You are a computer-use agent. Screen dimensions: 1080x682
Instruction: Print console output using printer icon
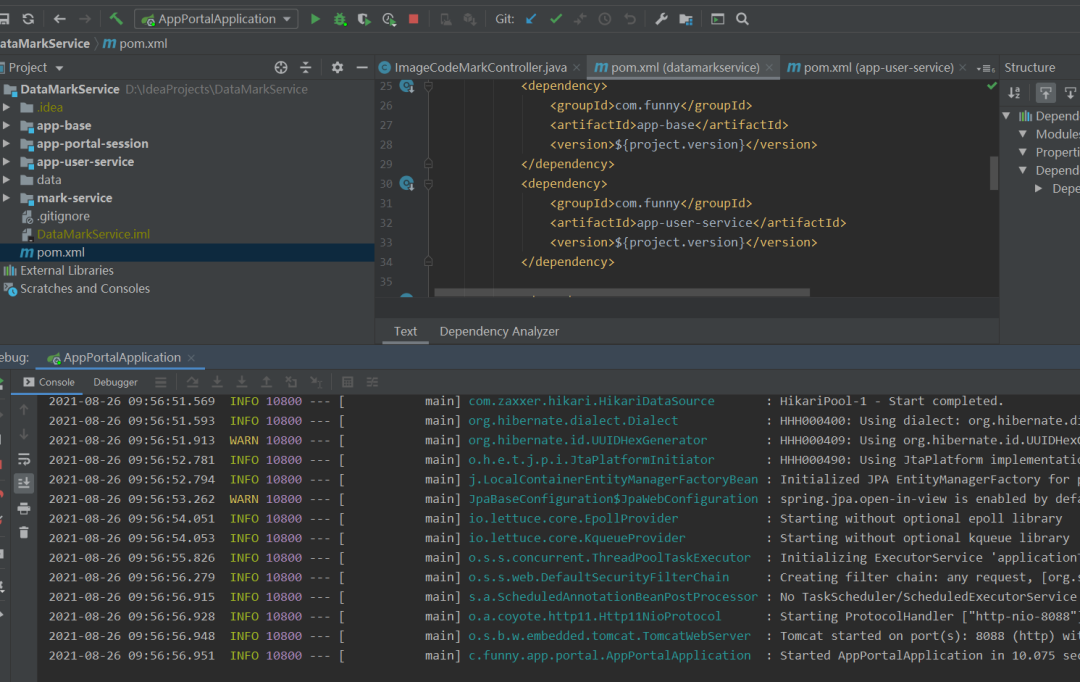pyautogui.click(x=24, y=508)
